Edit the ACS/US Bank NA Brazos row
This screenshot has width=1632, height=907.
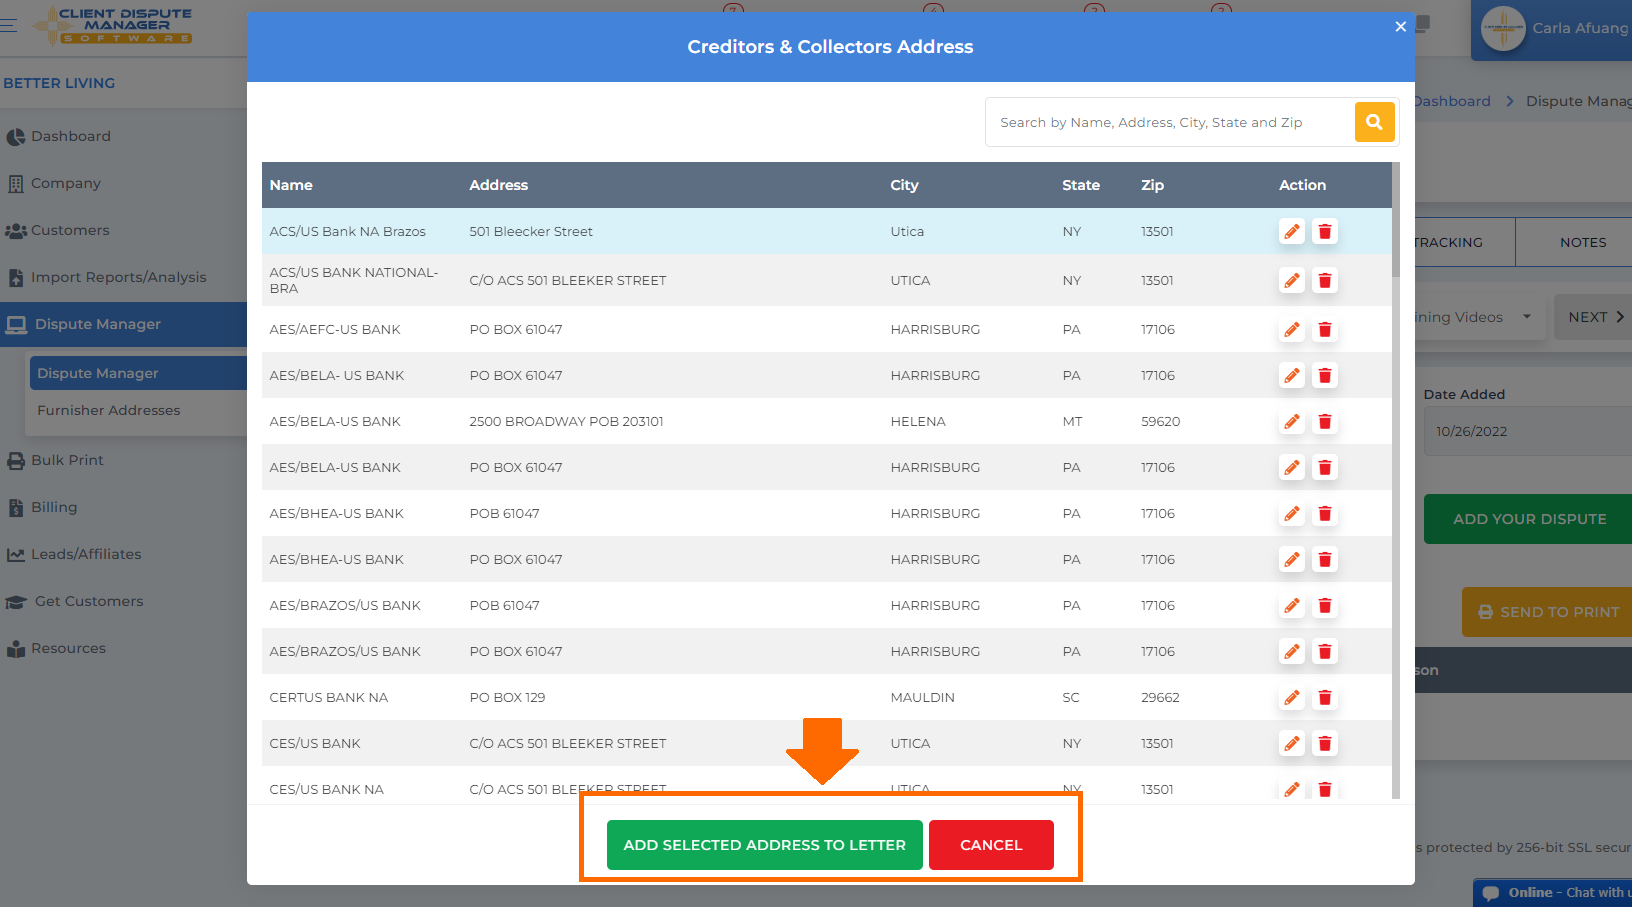[1292, 231]
